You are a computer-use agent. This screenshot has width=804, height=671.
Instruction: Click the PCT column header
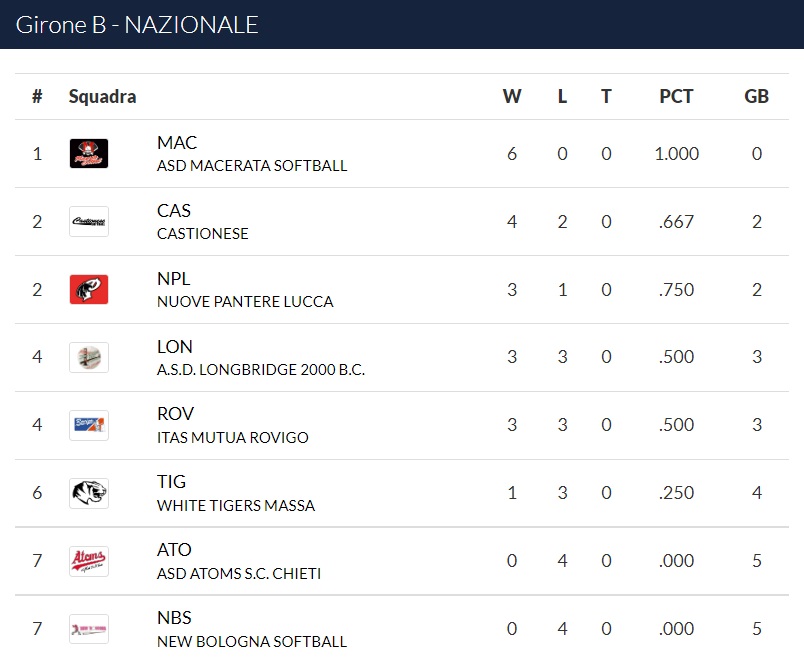pyautogui.click(x=676, y=96)
